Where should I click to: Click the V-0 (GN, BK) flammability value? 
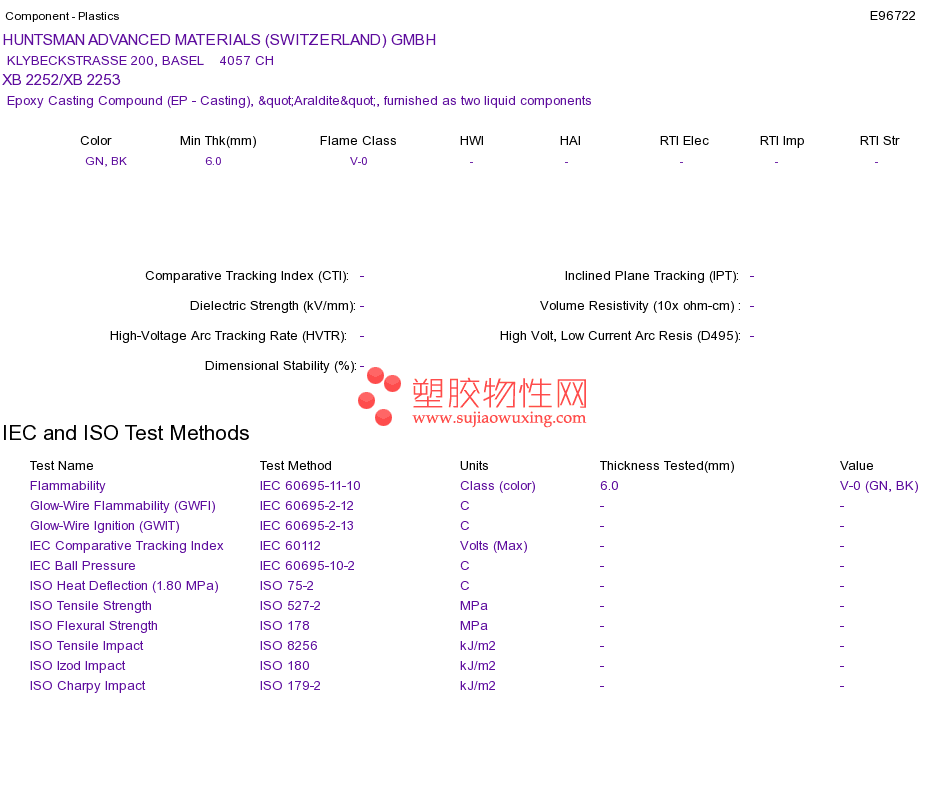(879, 486)
